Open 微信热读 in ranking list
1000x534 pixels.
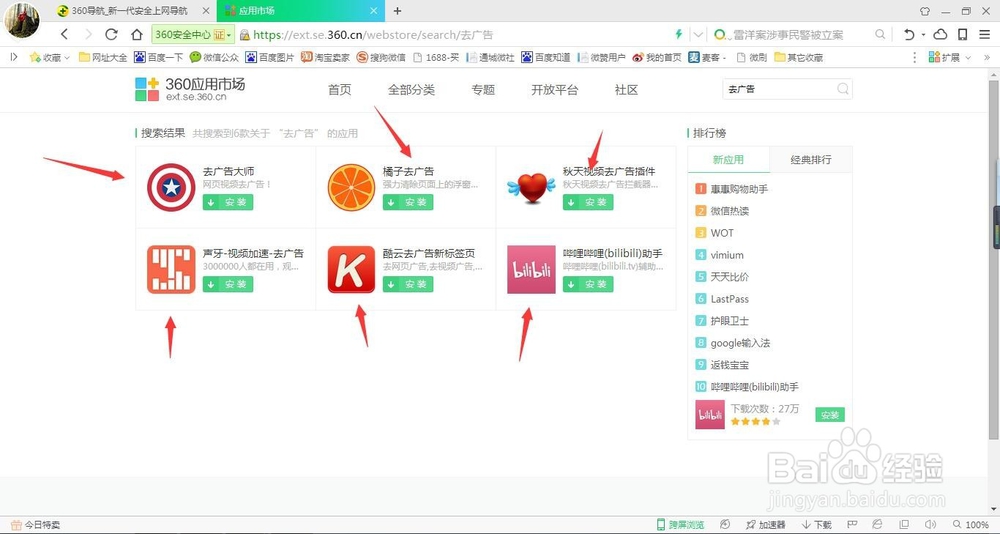point(730,211)
